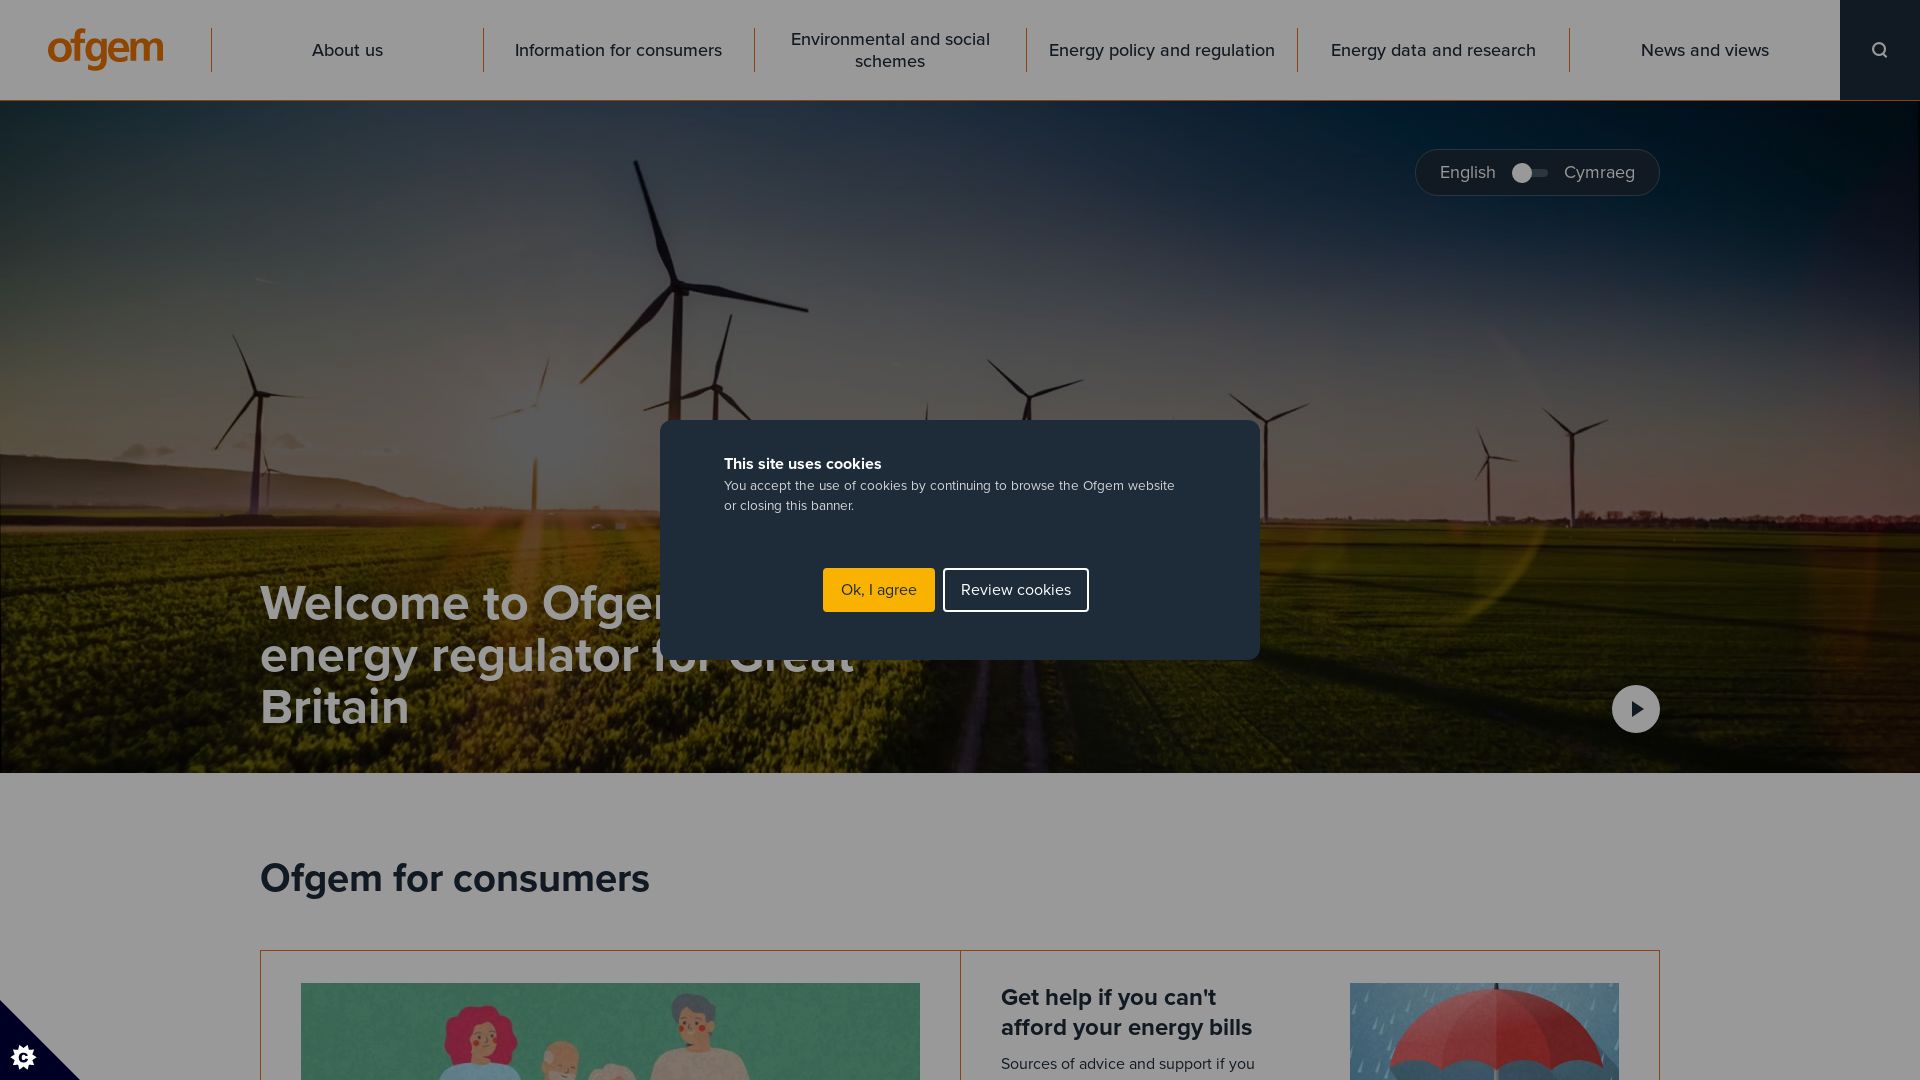This screenshot has height=1080, width=1920.
Task: Click the play button to start hero video
Action: (1635, 708)
